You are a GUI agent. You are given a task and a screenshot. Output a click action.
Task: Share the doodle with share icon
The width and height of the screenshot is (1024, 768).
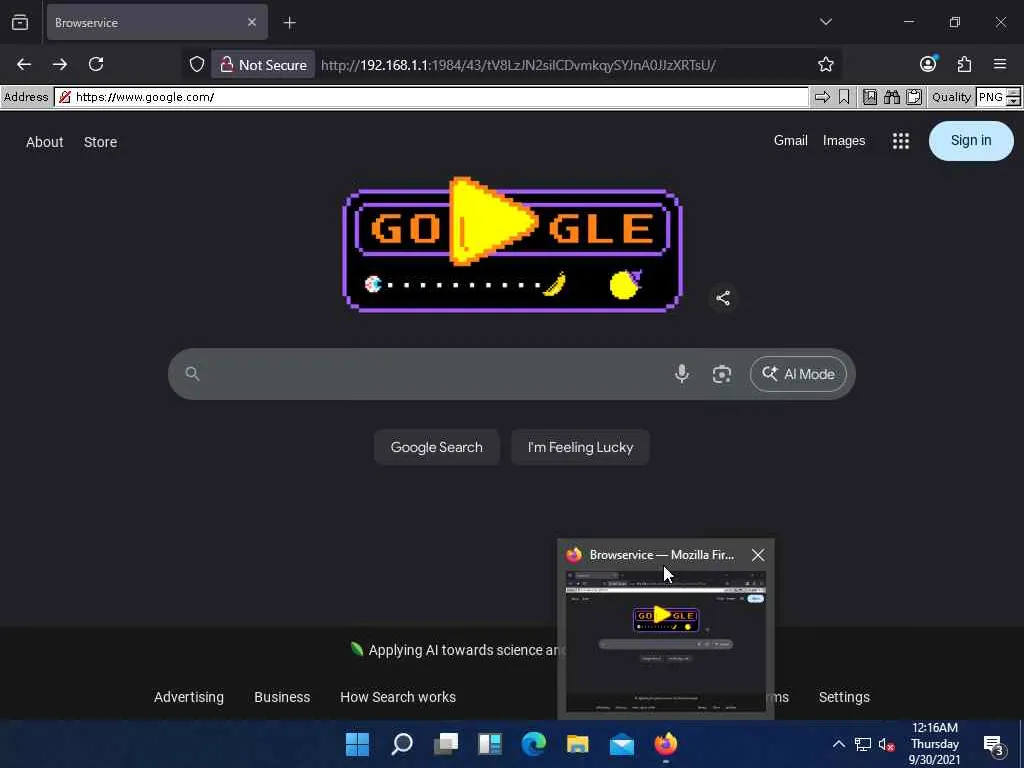click(723, 298)
